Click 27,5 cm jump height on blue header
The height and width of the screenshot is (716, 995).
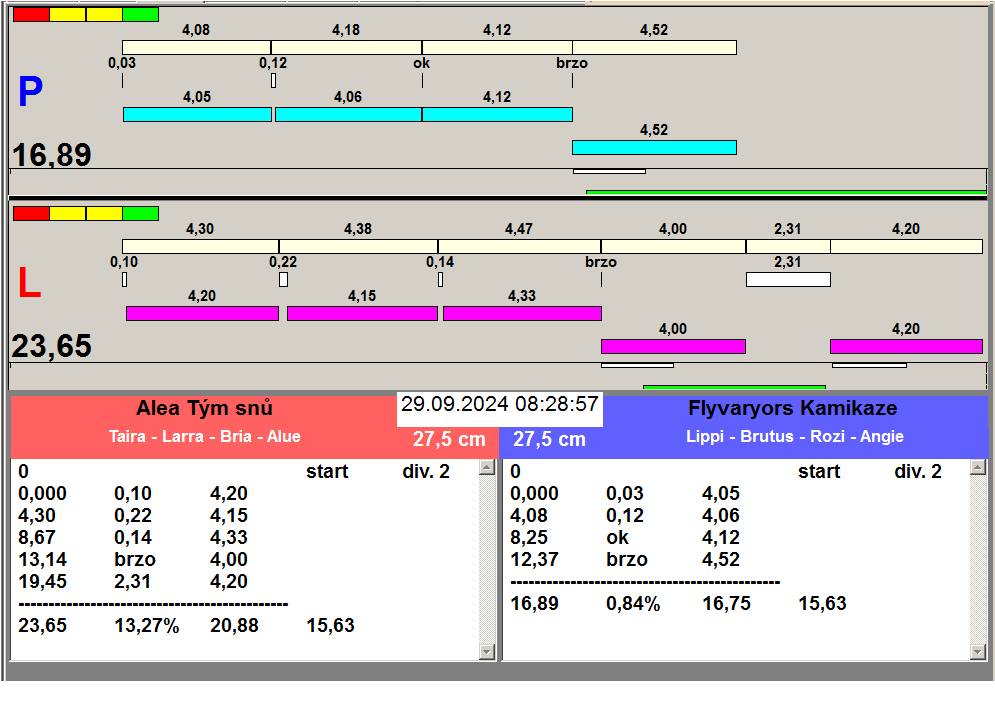pyautogui.click(x=550, y=439)
